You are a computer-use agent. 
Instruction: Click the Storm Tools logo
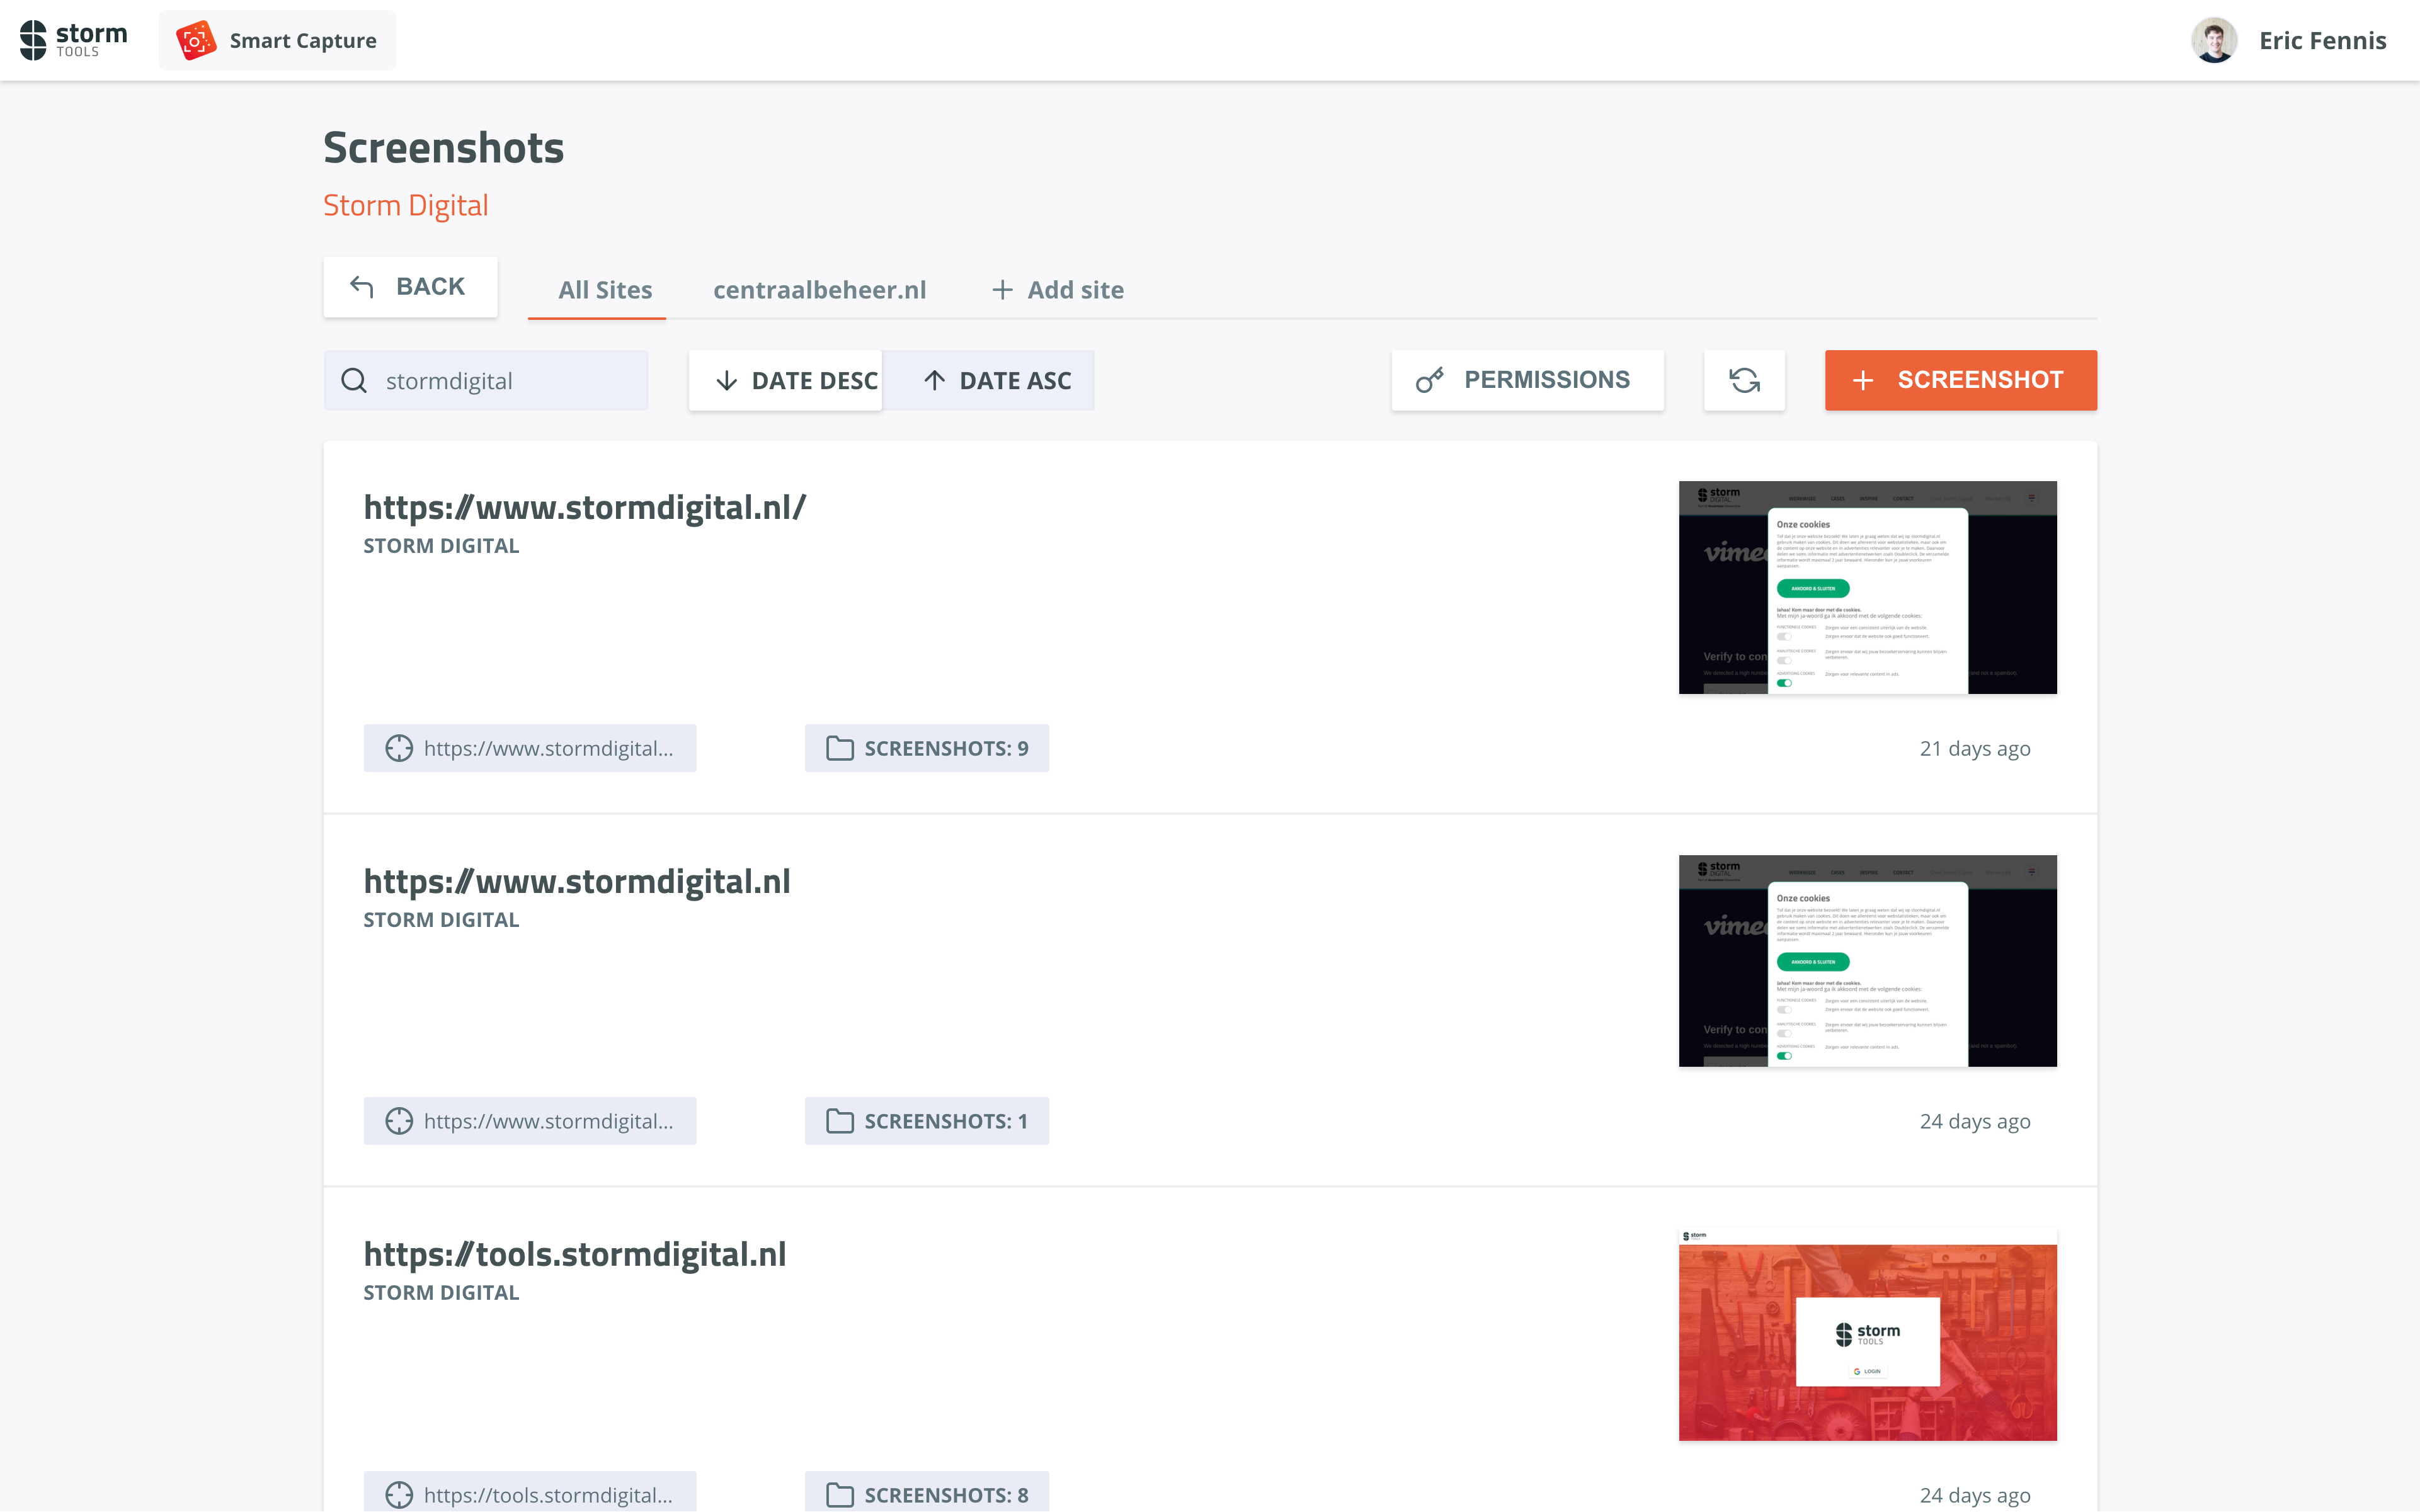click(x=74, y=40)
